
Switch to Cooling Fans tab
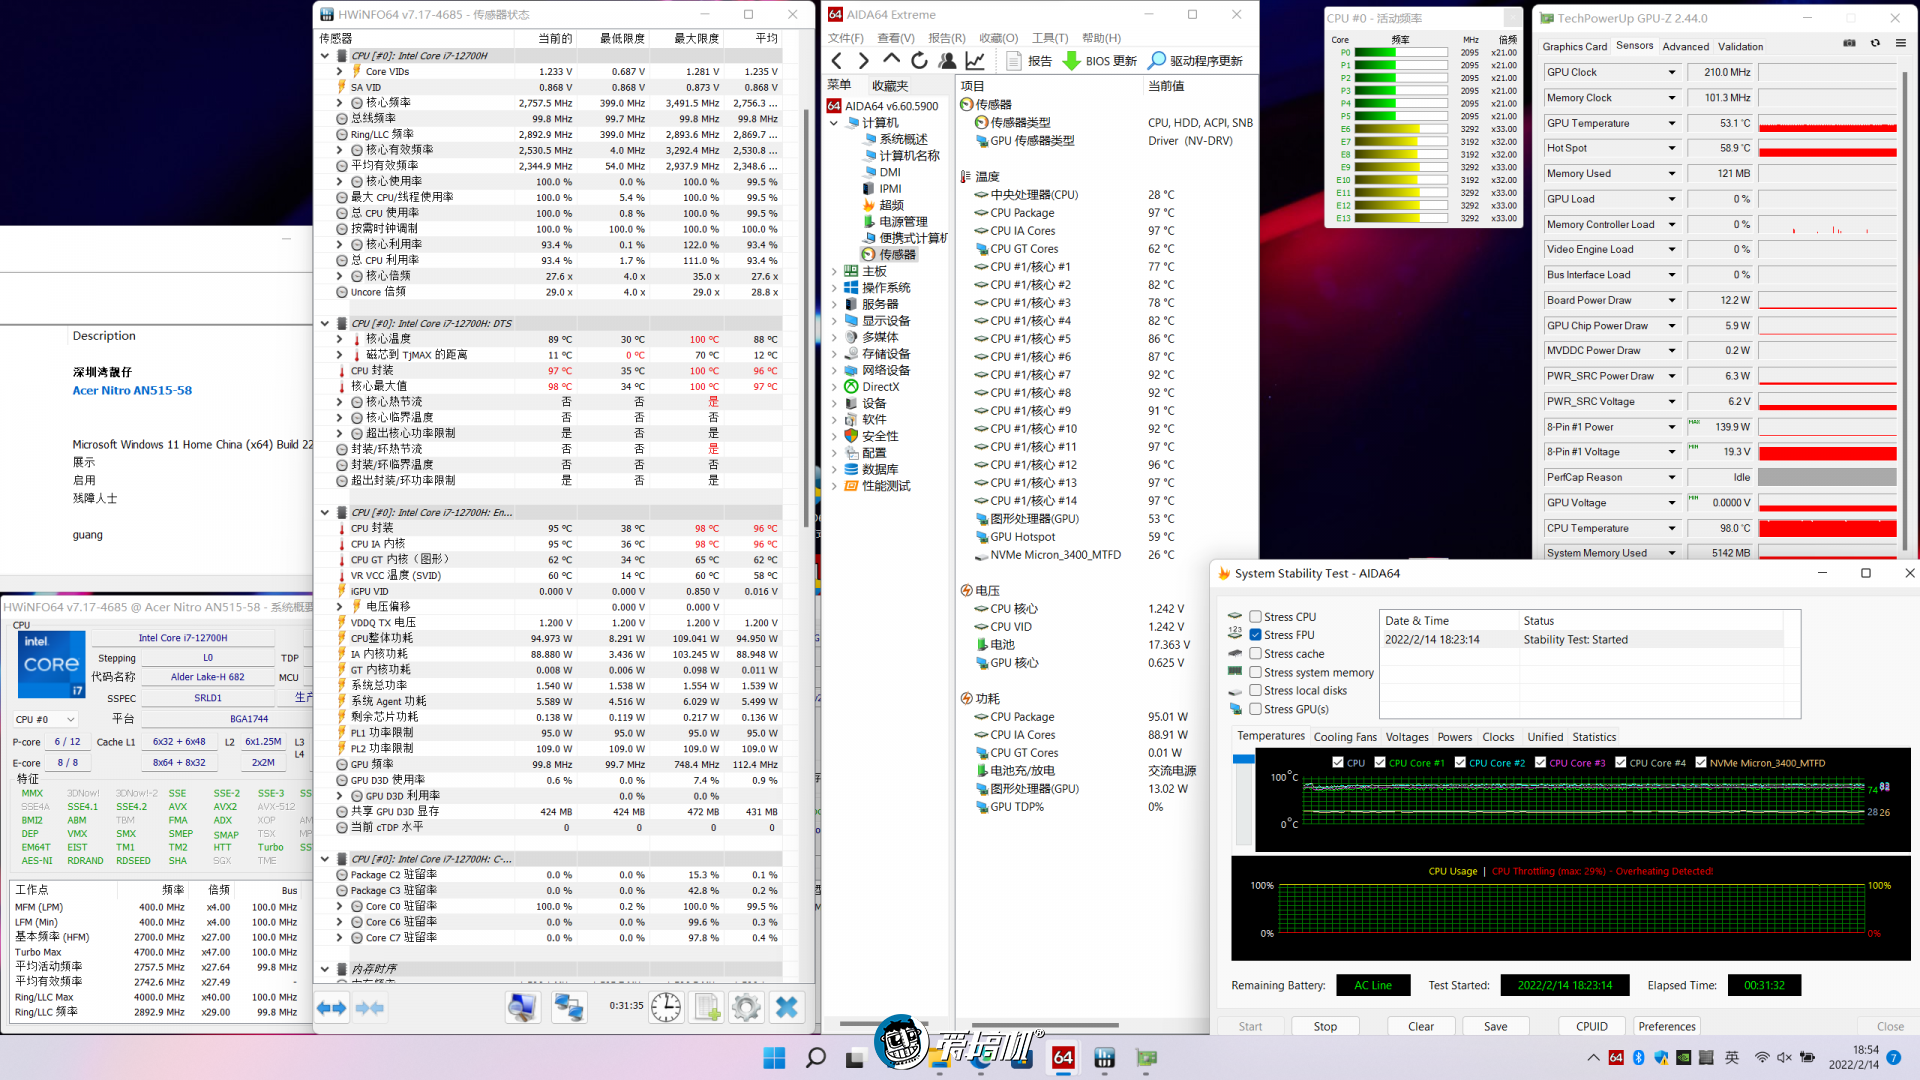[1345, 737]
